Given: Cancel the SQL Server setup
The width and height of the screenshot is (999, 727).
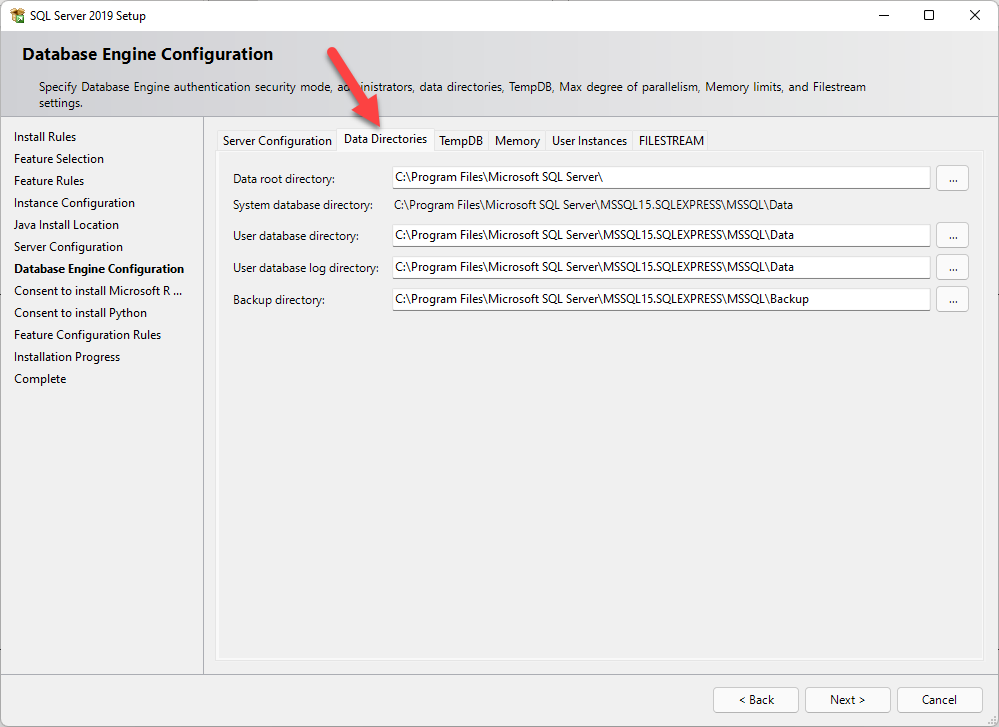Looking at the screenshot, I should [x=939, y=700].
